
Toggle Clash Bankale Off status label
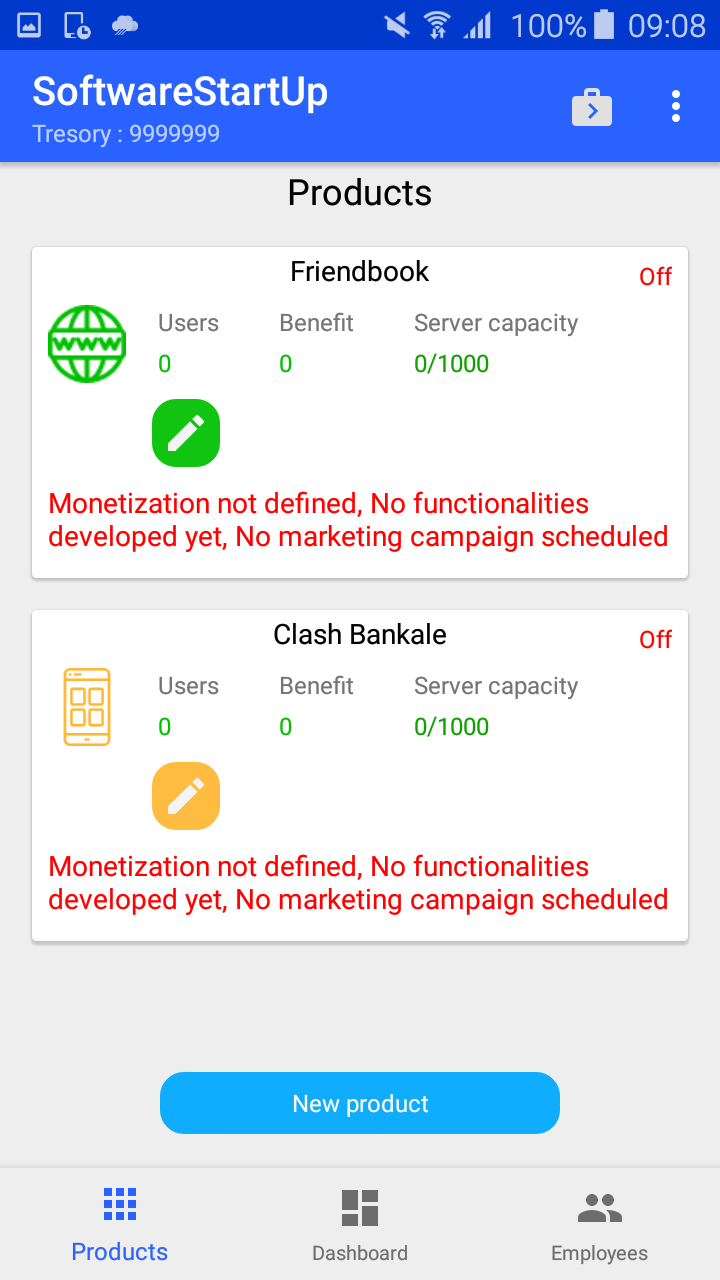(x=656, y=640)
